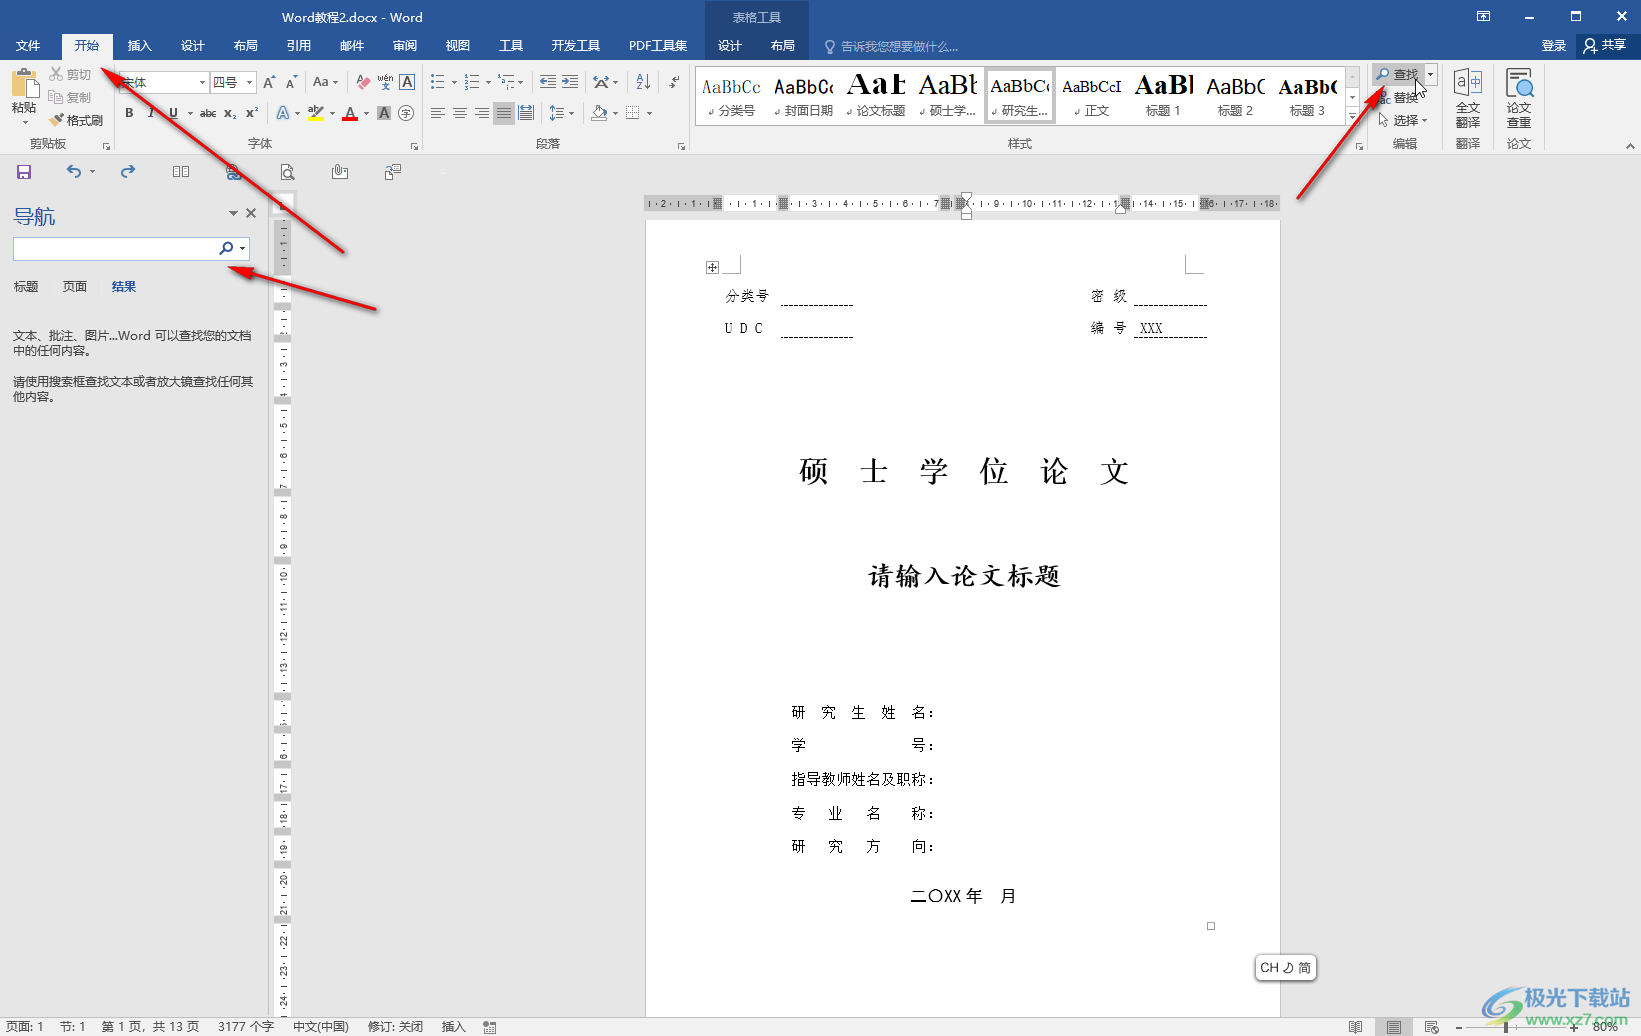Click the clear formatting eraser icon
Image resolution: width=1641 pixels, height=1036 pixels.
[x=363, y=83]
